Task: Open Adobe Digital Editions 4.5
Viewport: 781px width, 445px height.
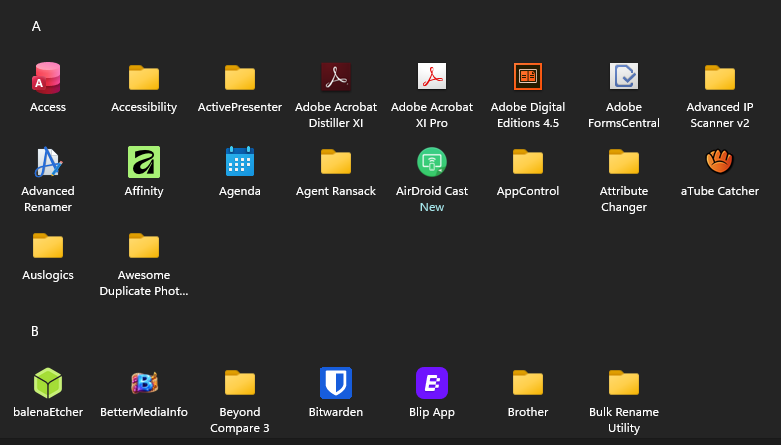Action: (x=527, y=77)
